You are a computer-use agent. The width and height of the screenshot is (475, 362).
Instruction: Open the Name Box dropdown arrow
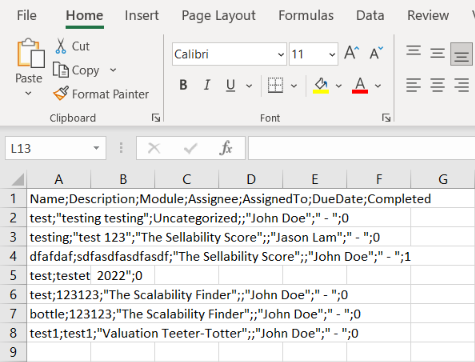pos(96,148)
